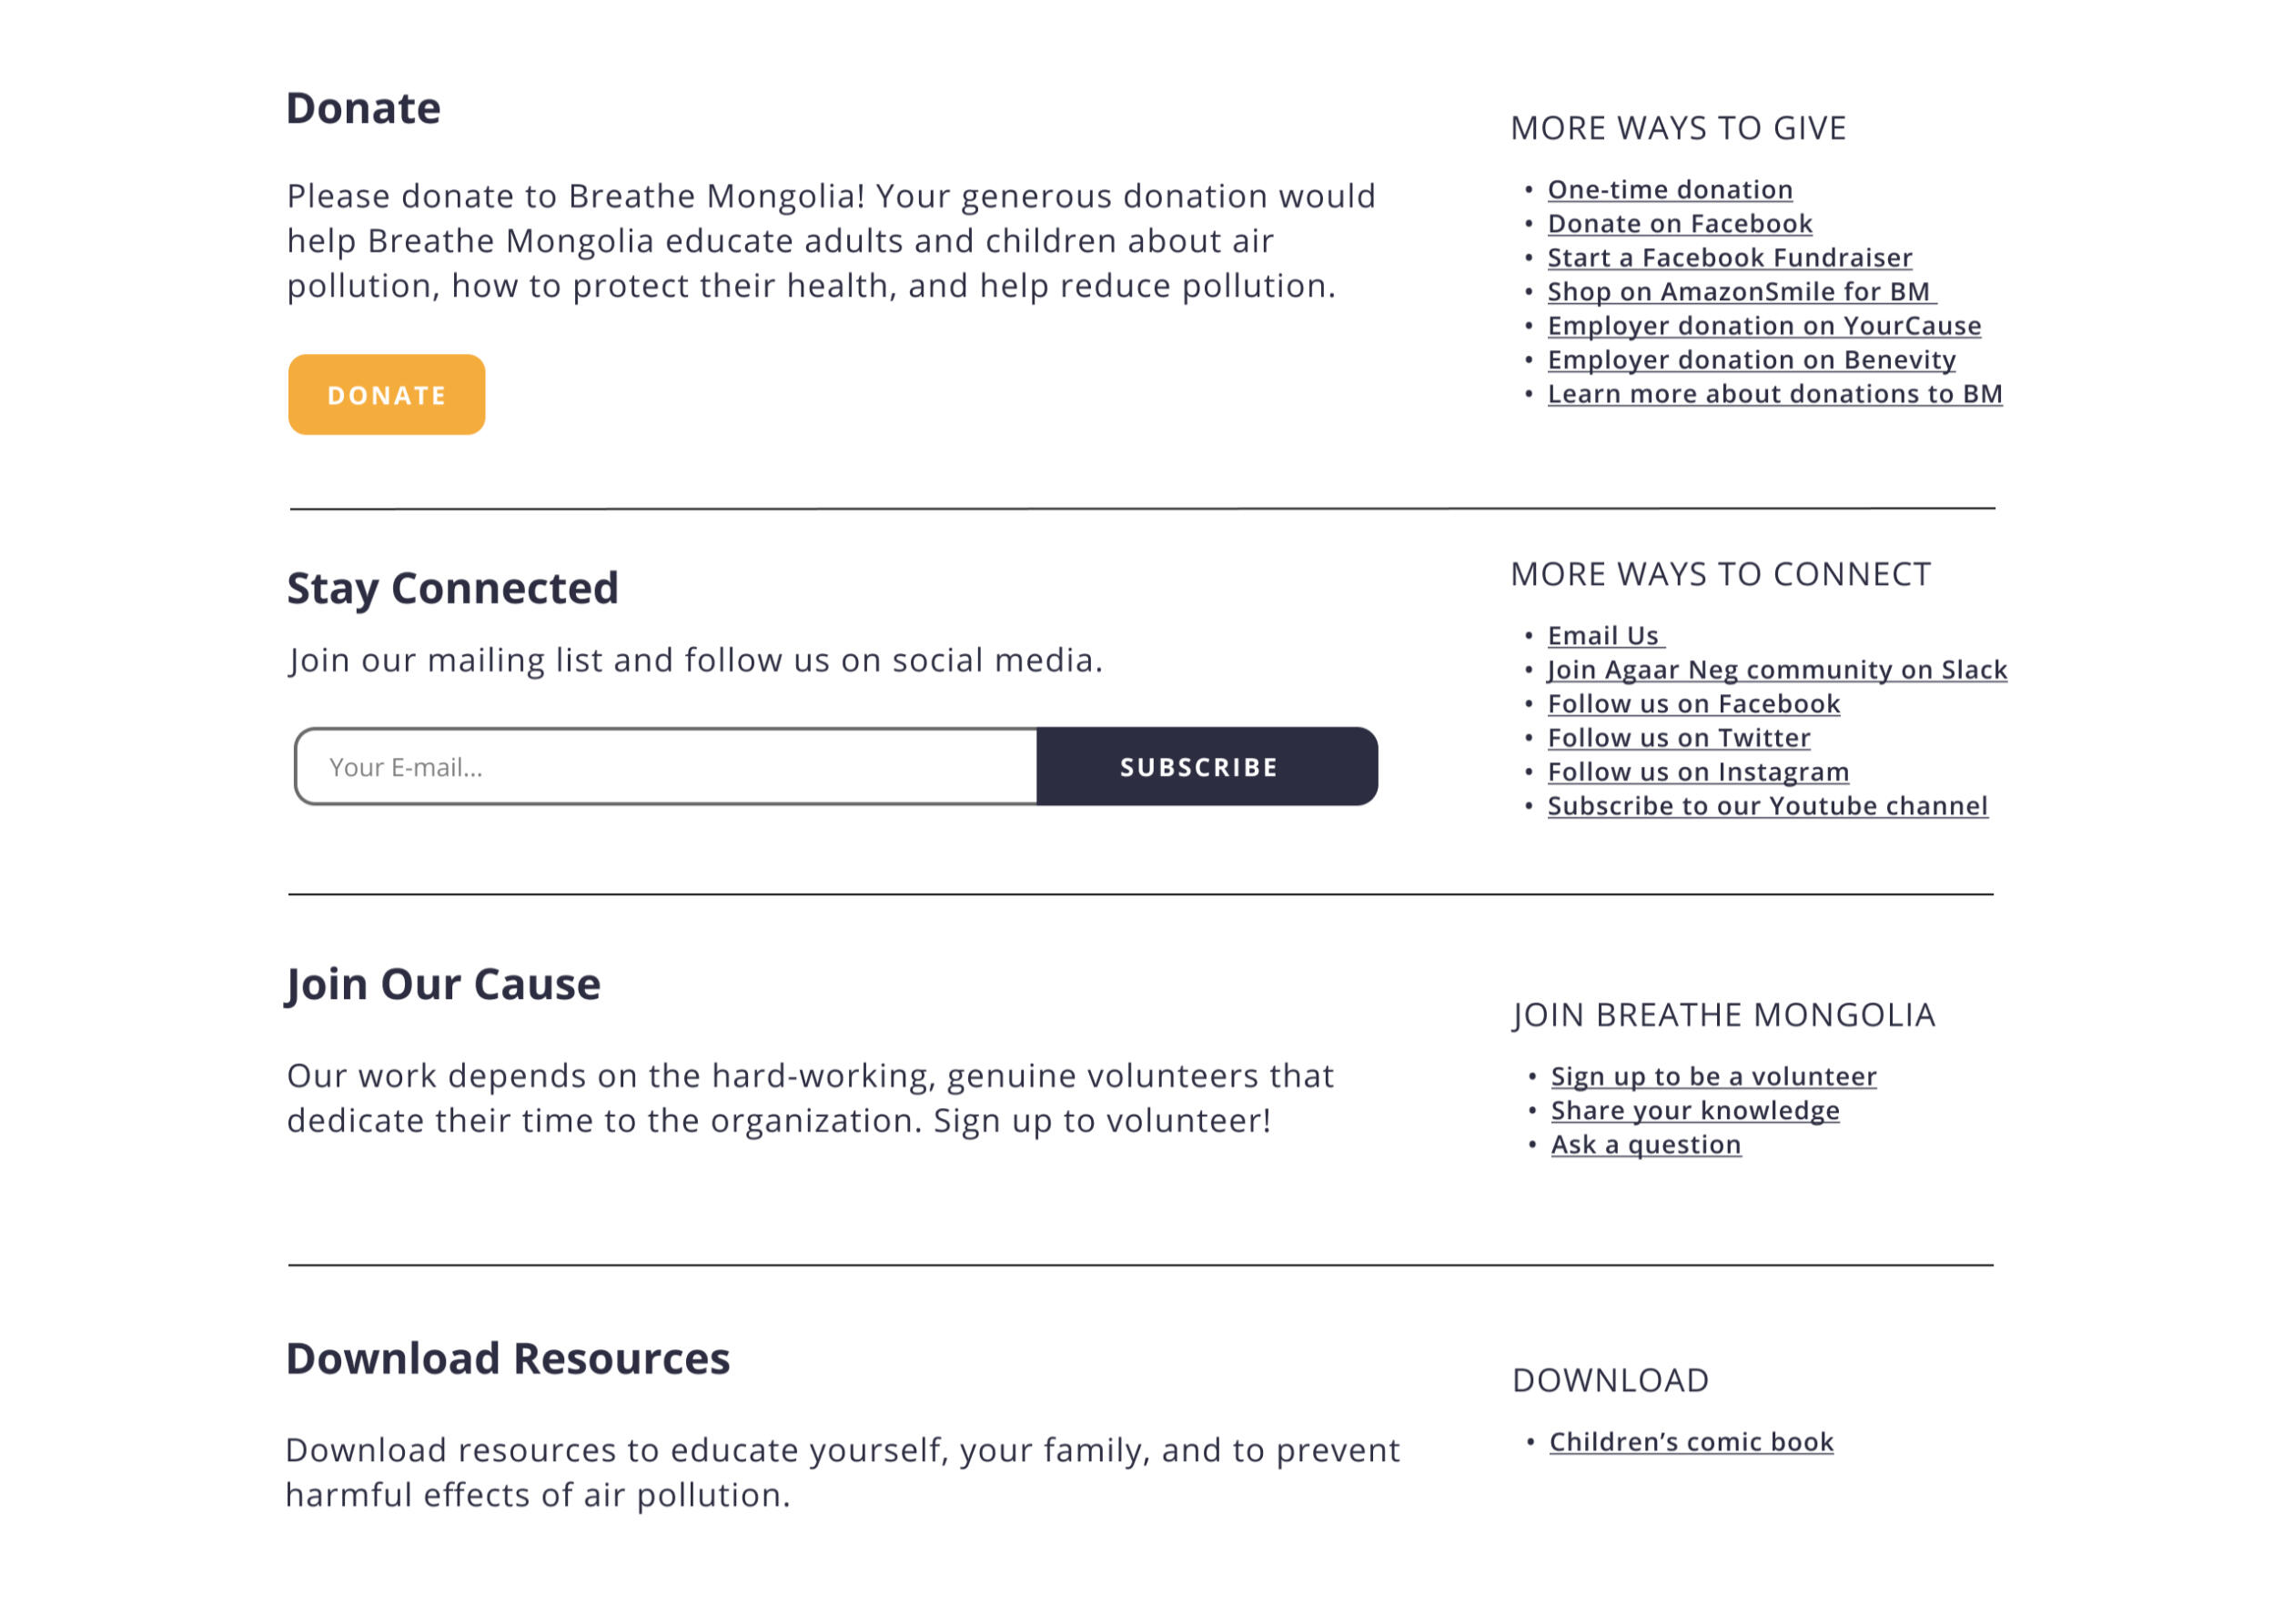Click the Email Us link
Screen dimensions: 2293x1624
[1602, 636]
